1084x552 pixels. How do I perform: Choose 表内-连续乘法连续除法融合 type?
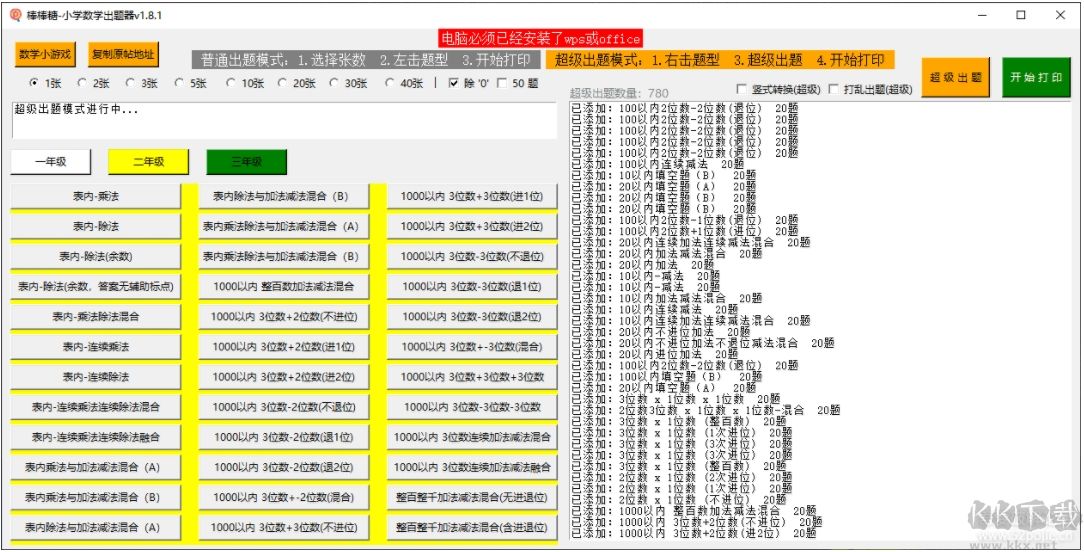click(x=96, y=437)
